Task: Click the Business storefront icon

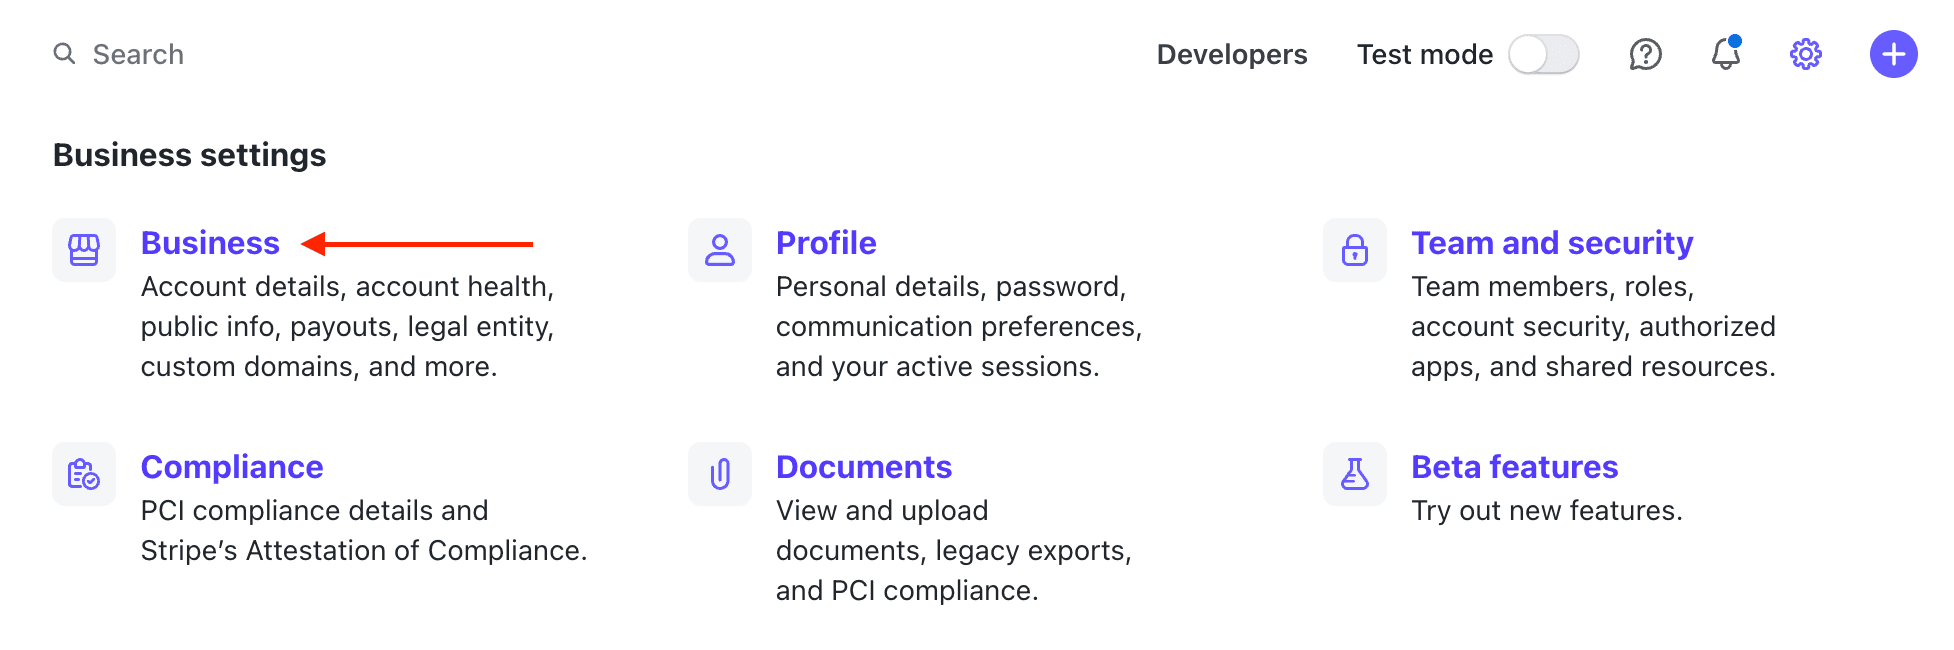Action: click(84, 250)
